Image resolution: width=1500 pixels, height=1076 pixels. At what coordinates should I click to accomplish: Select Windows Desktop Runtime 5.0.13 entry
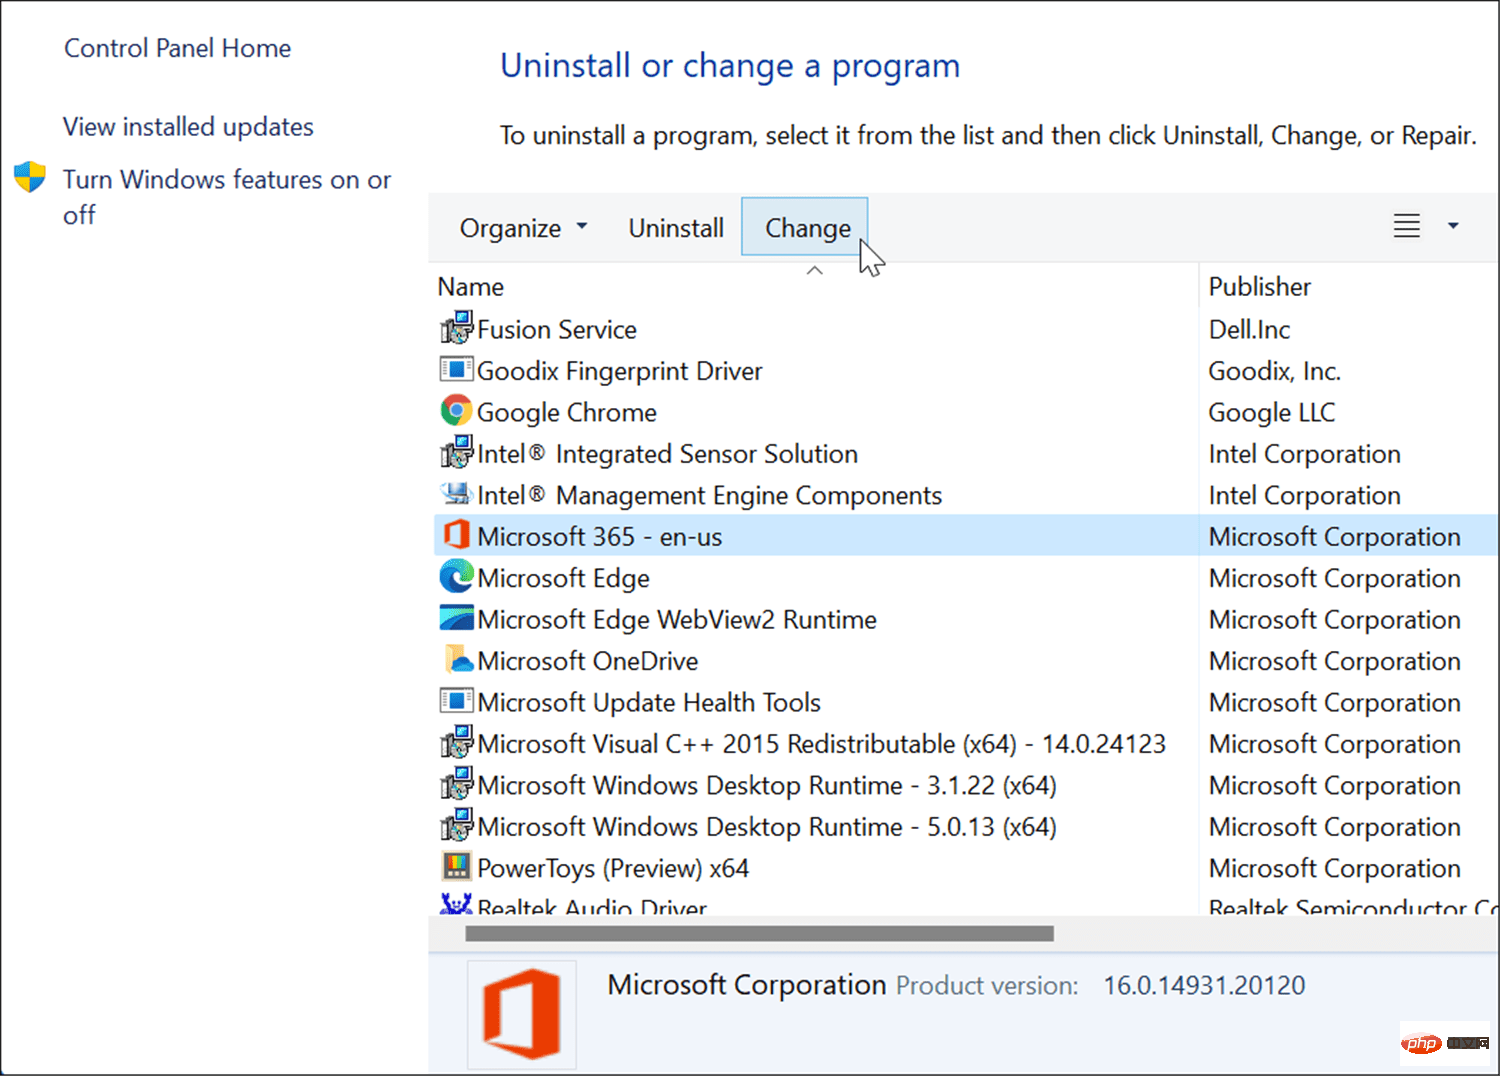[767, 827]
